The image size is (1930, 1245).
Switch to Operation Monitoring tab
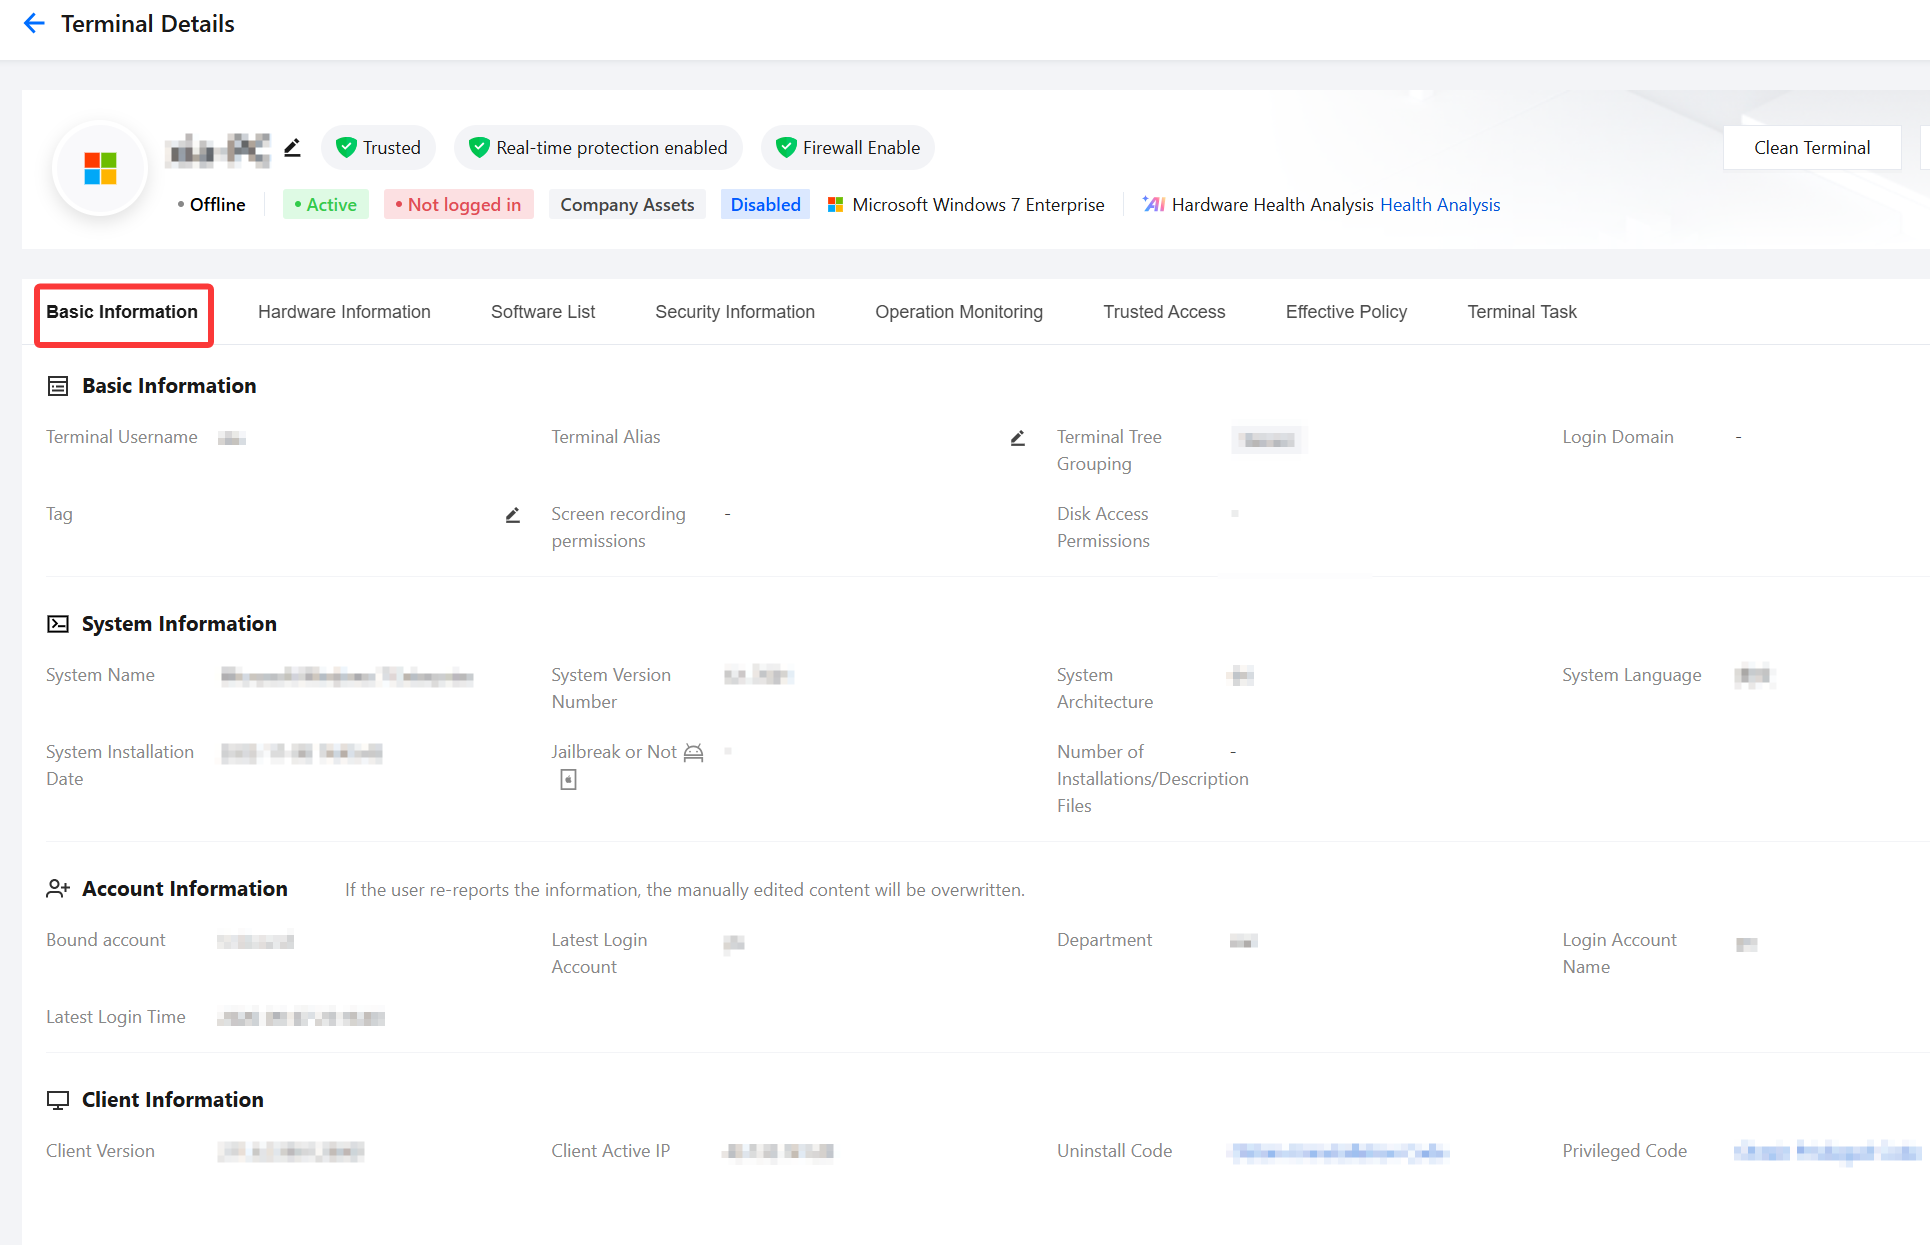pos(959,312)
